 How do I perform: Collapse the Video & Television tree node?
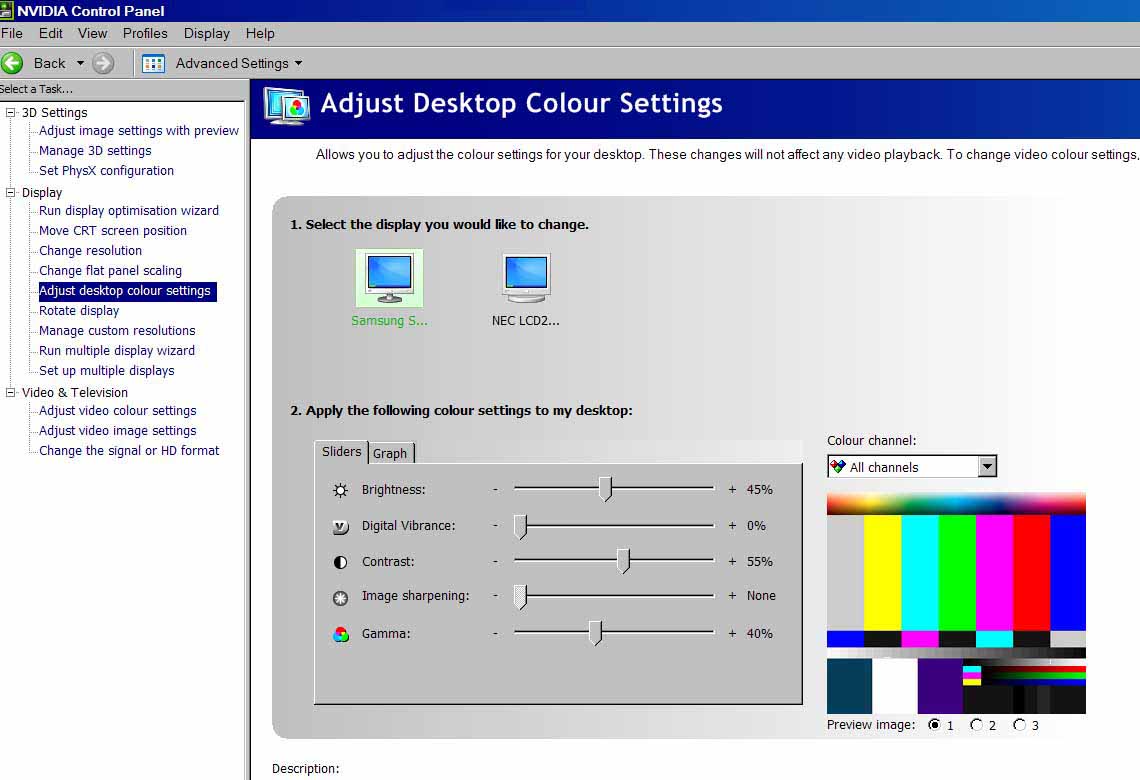11,392
